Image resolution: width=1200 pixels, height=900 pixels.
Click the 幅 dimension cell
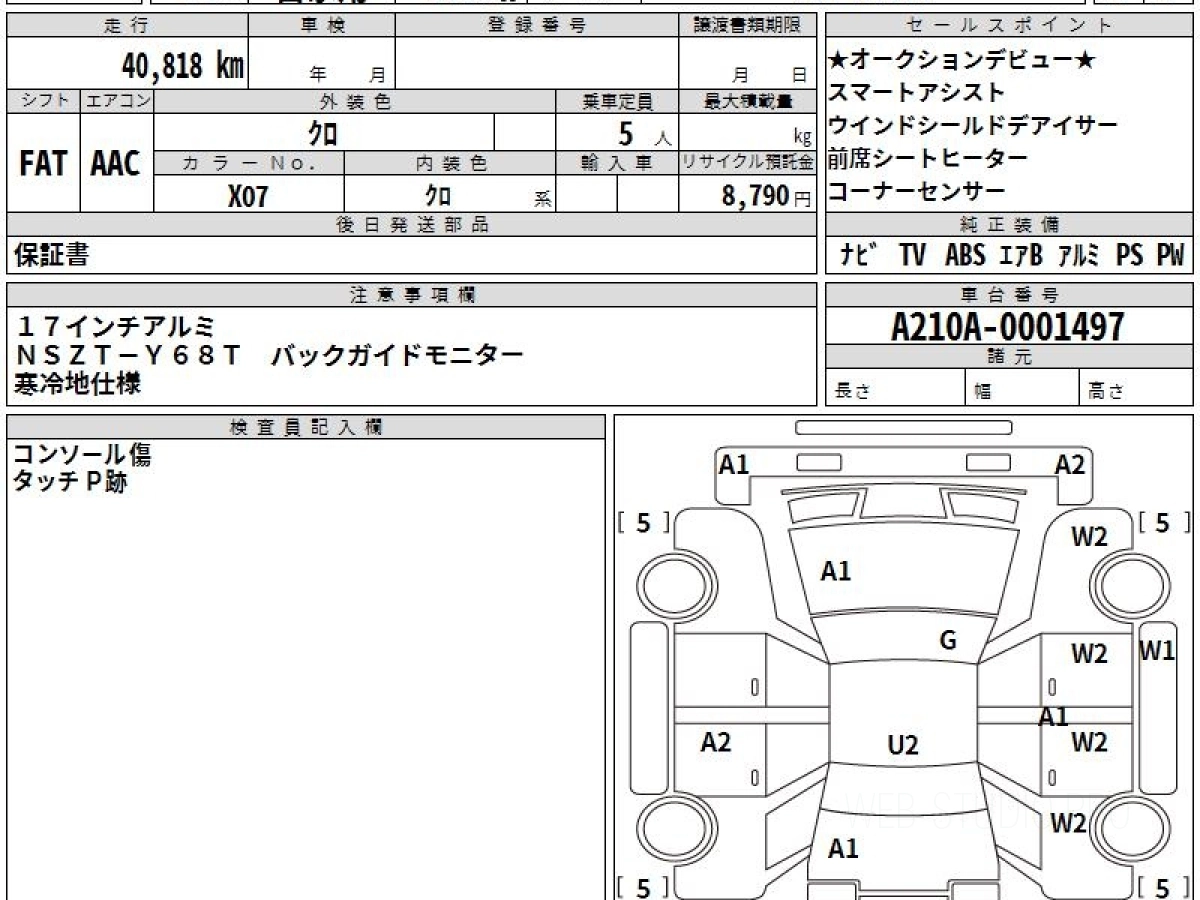click(x=1023, y=389)
